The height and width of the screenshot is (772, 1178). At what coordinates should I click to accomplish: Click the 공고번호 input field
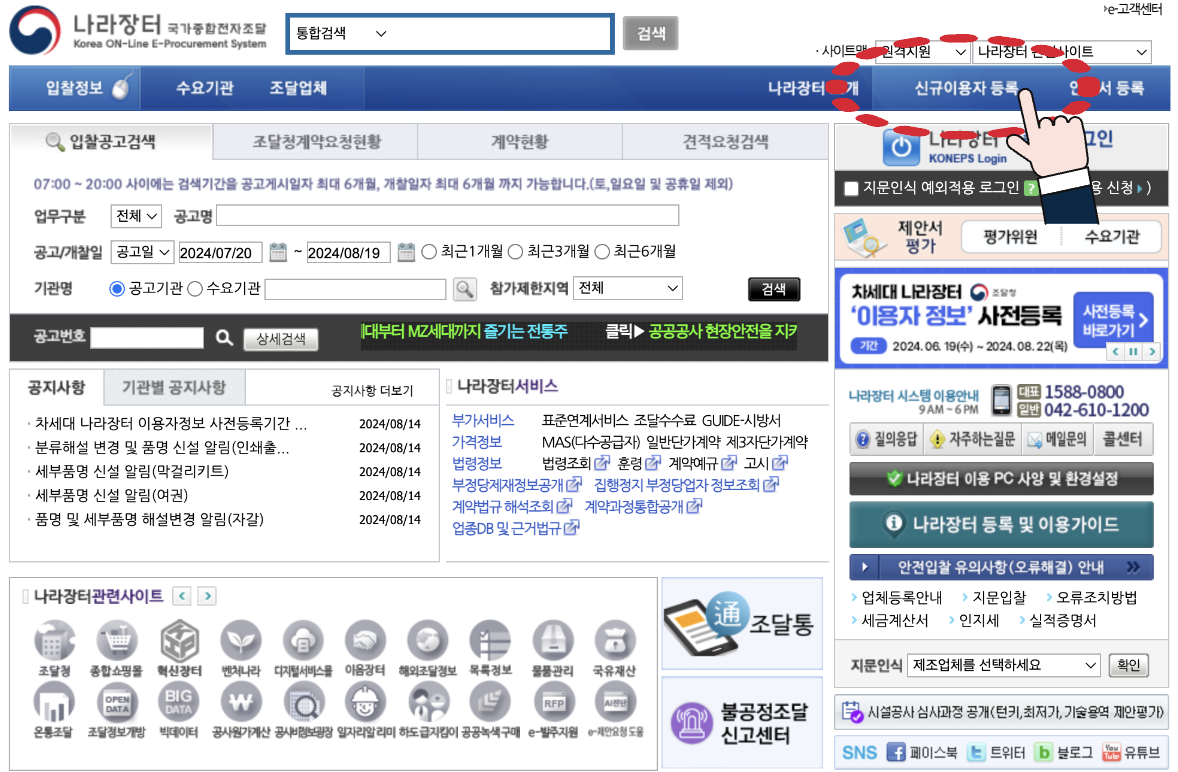(147, 338)
